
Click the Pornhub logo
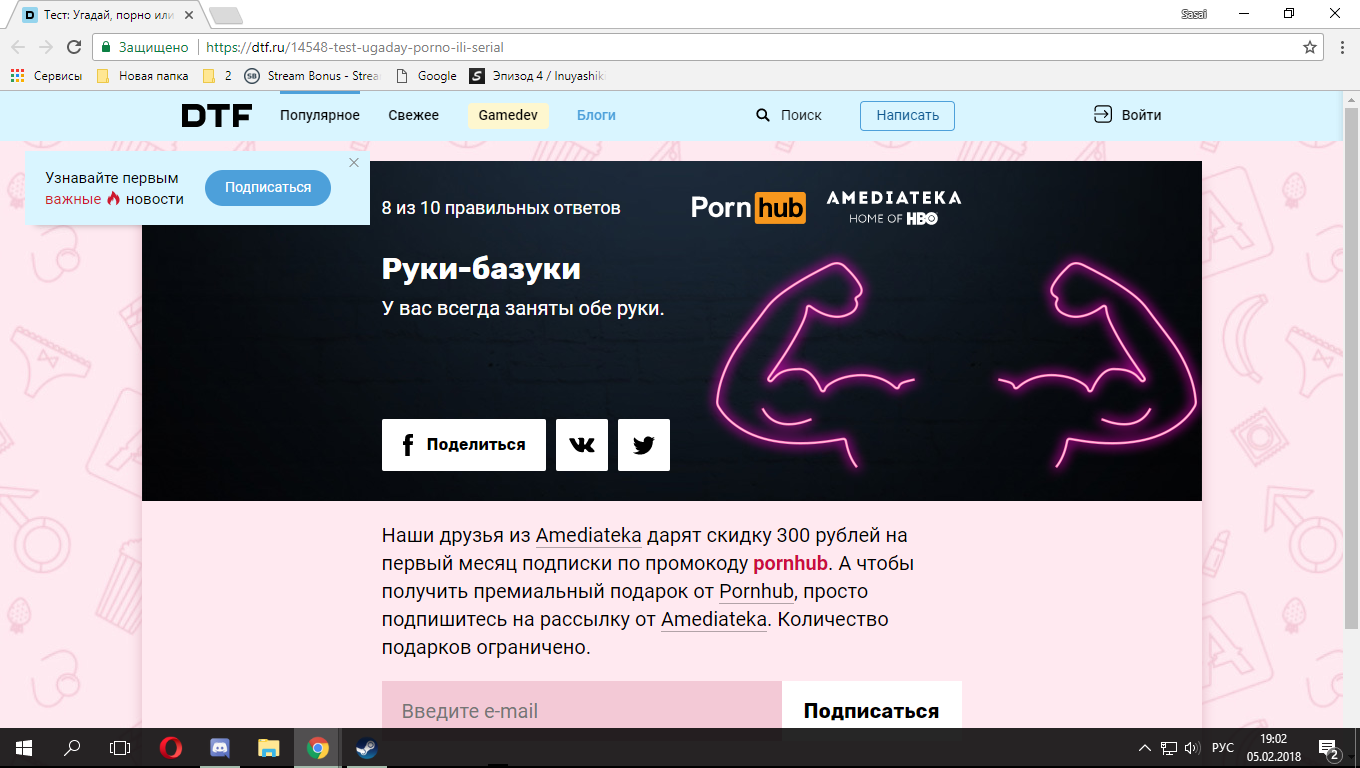[749, 207]
